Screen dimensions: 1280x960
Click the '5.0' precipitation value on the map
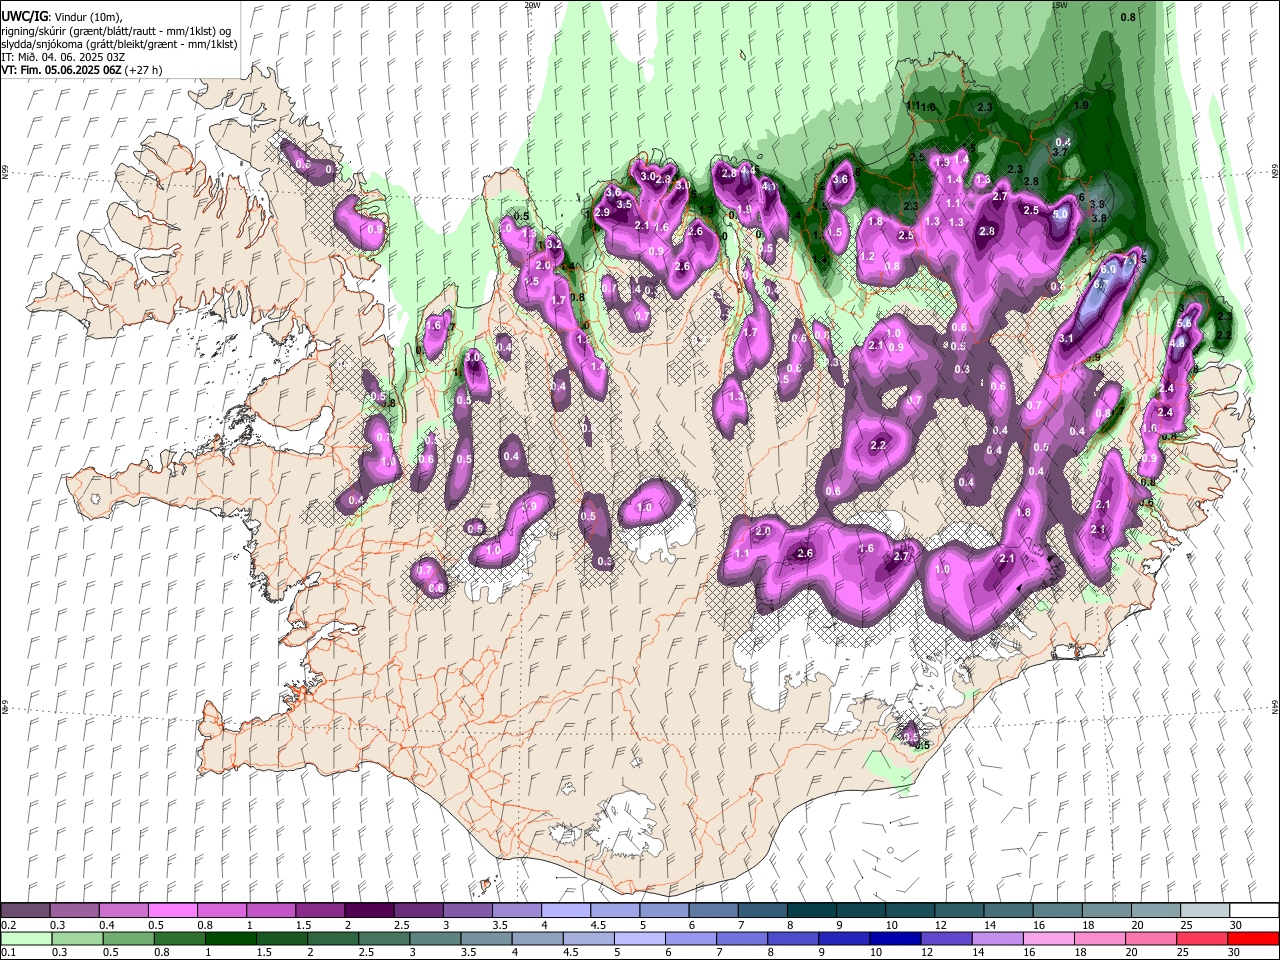click(1060, 214)
